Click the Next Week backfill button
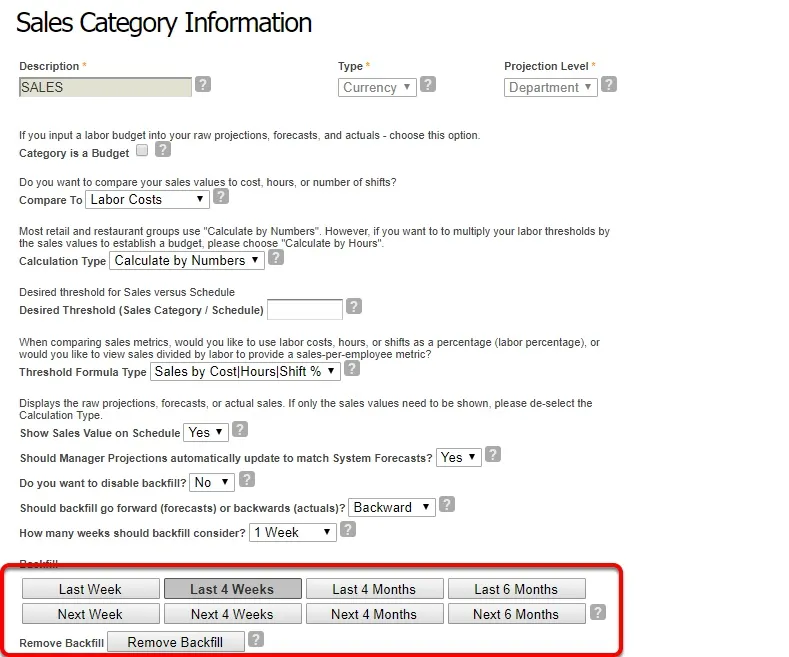The image size is (789, 657). click(x=91, y=614)
